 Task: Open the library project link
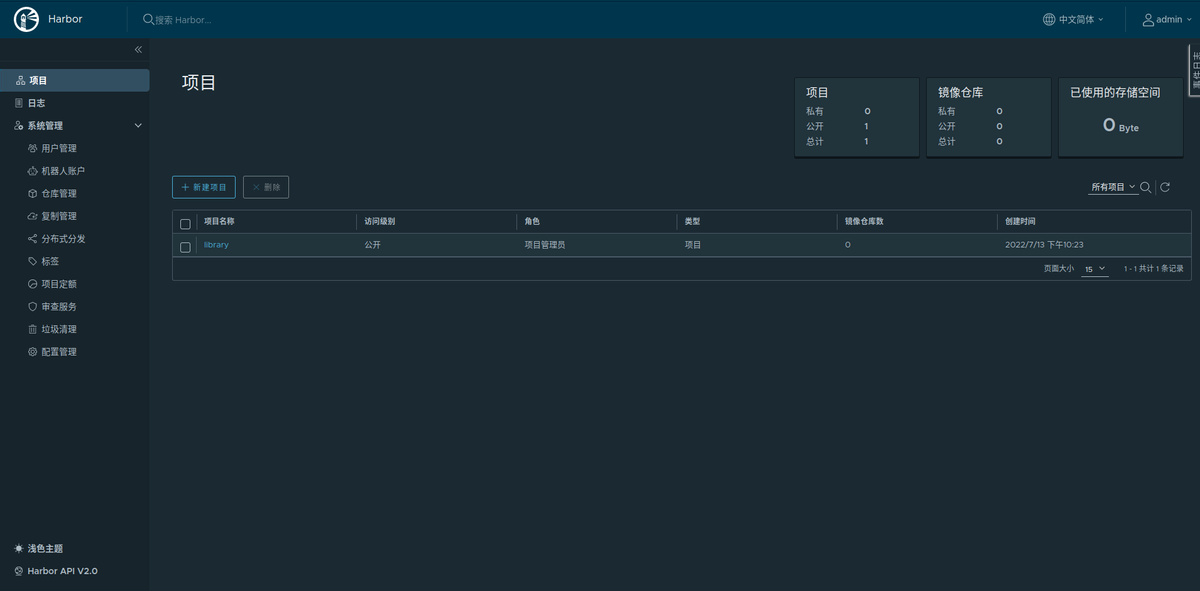[216, 245]
